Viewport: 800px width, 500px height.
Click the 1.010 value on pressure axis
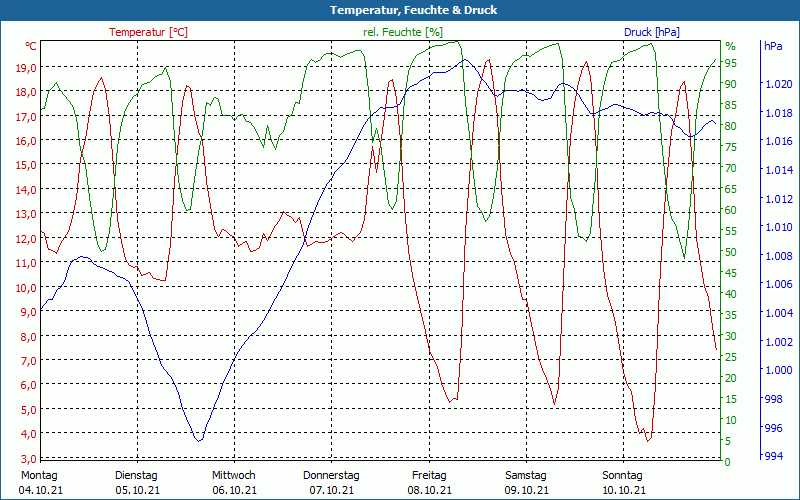779,227
